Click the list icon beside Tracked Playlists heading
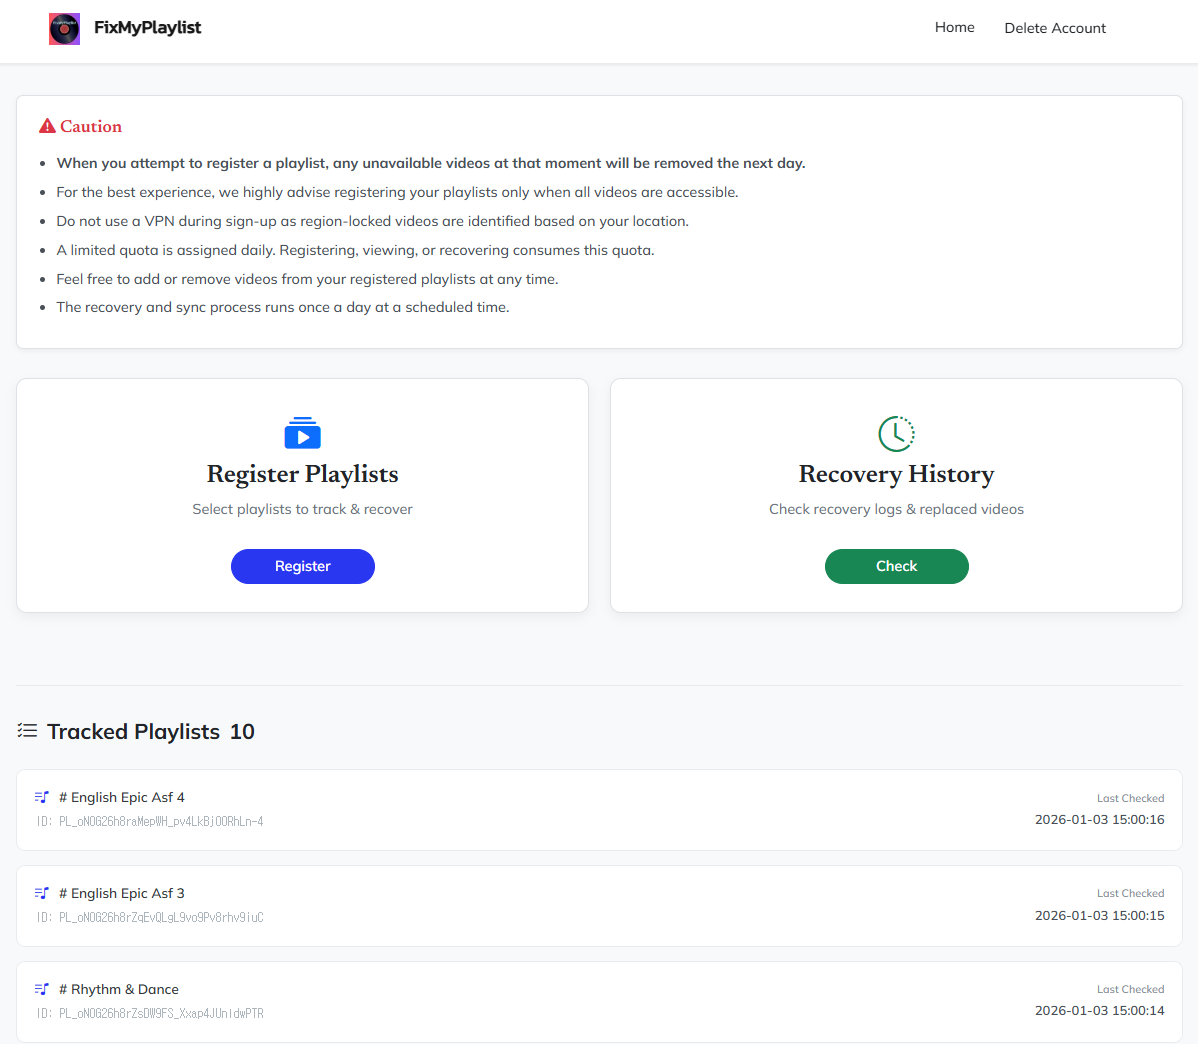The width and height of the screenshot is (1198, 1044). (x=28, y=730)
